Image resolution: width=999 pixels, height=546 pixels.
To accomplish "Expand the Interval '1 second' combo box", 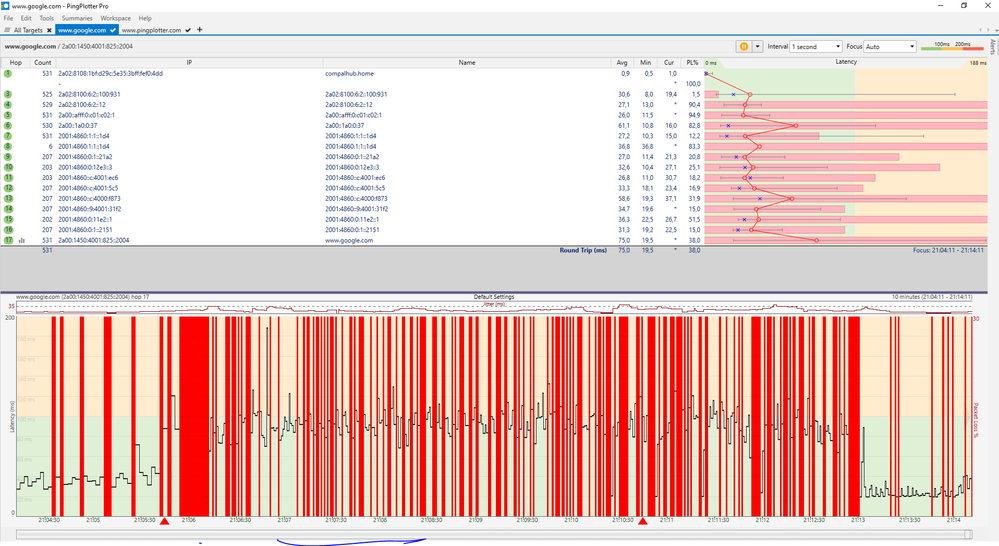I will point(815,46).
